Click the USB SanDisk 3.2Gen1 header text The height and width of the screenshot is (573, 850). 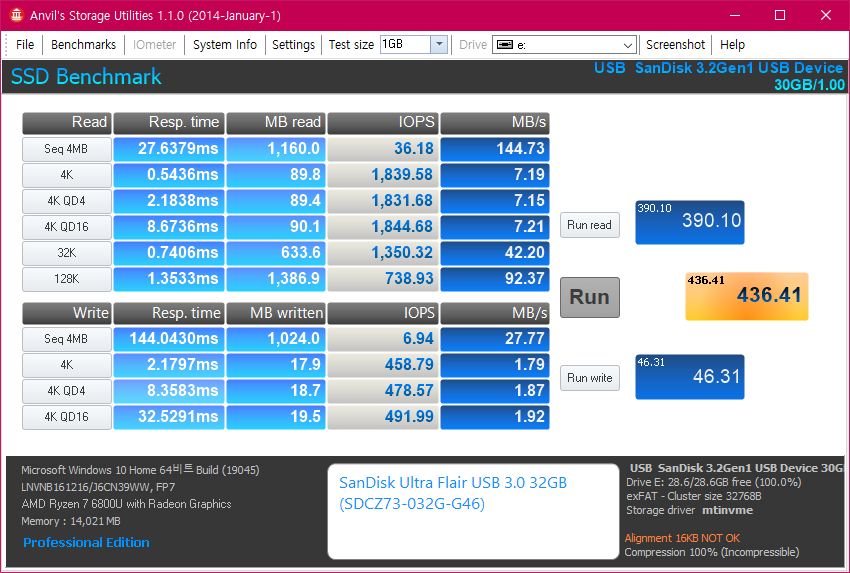(718, 68)
